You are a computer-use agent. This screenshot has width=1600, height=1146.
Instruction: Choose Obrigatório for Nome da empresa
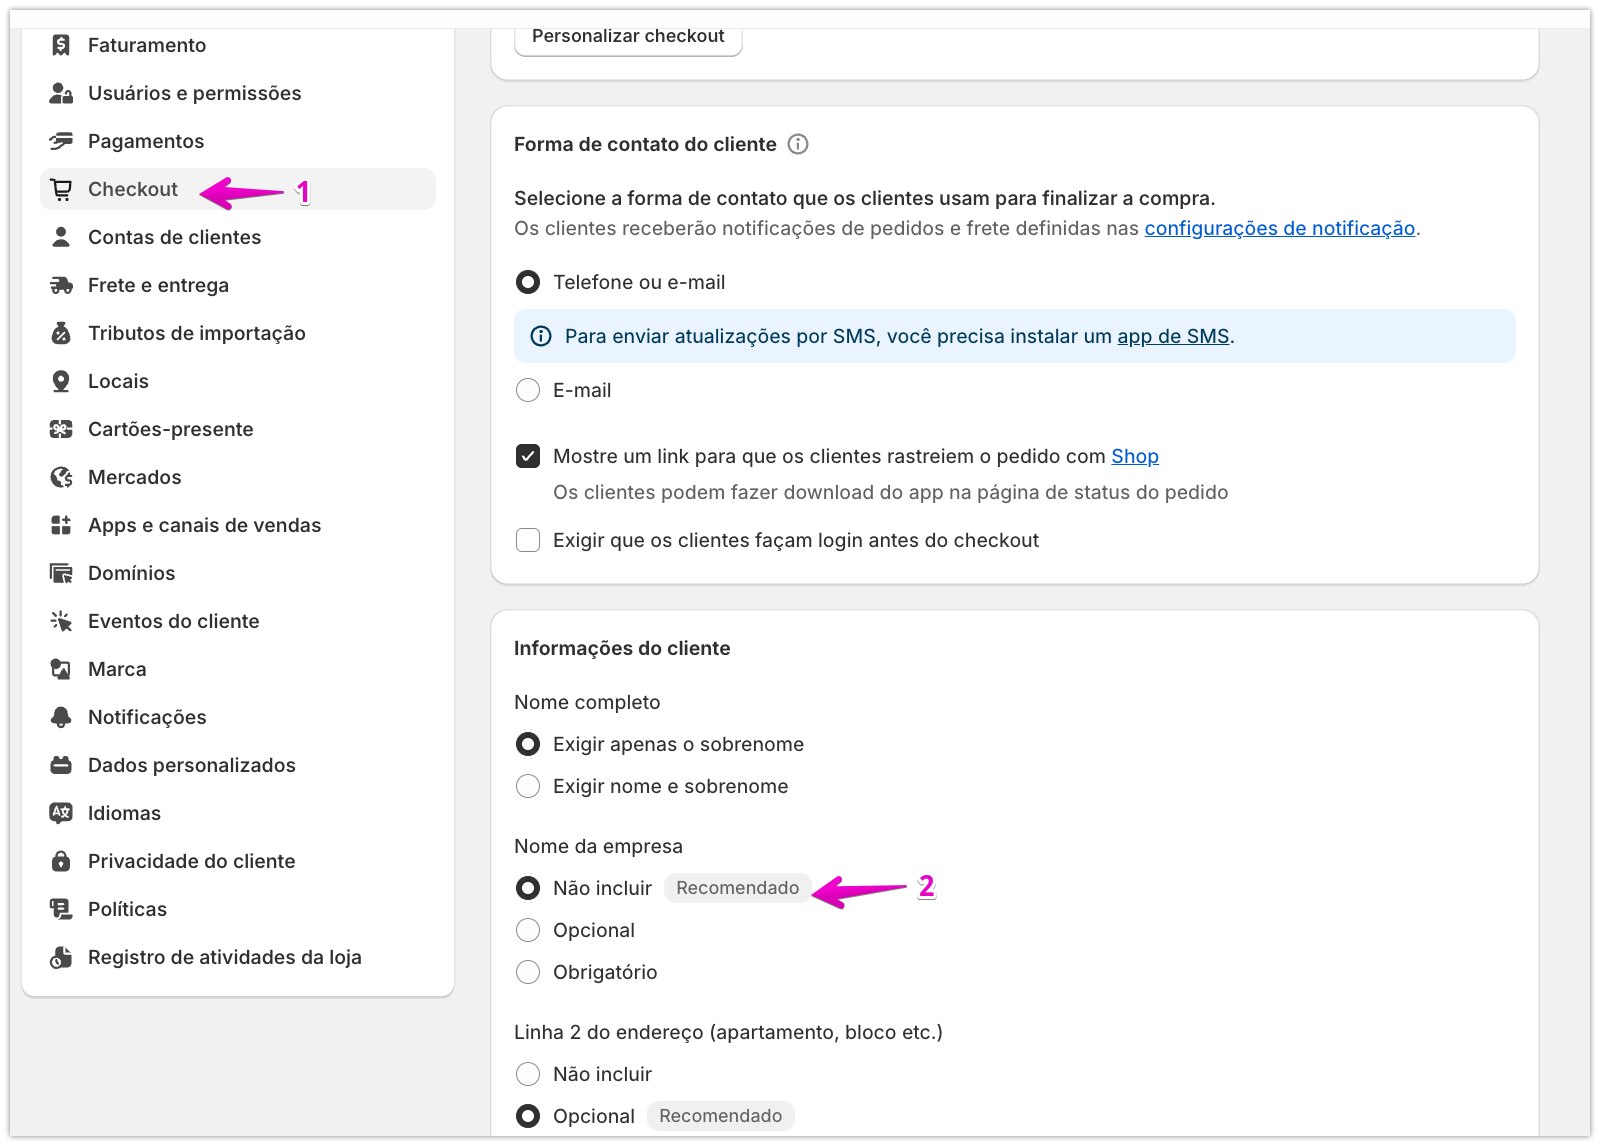click(x=528, y=972)
